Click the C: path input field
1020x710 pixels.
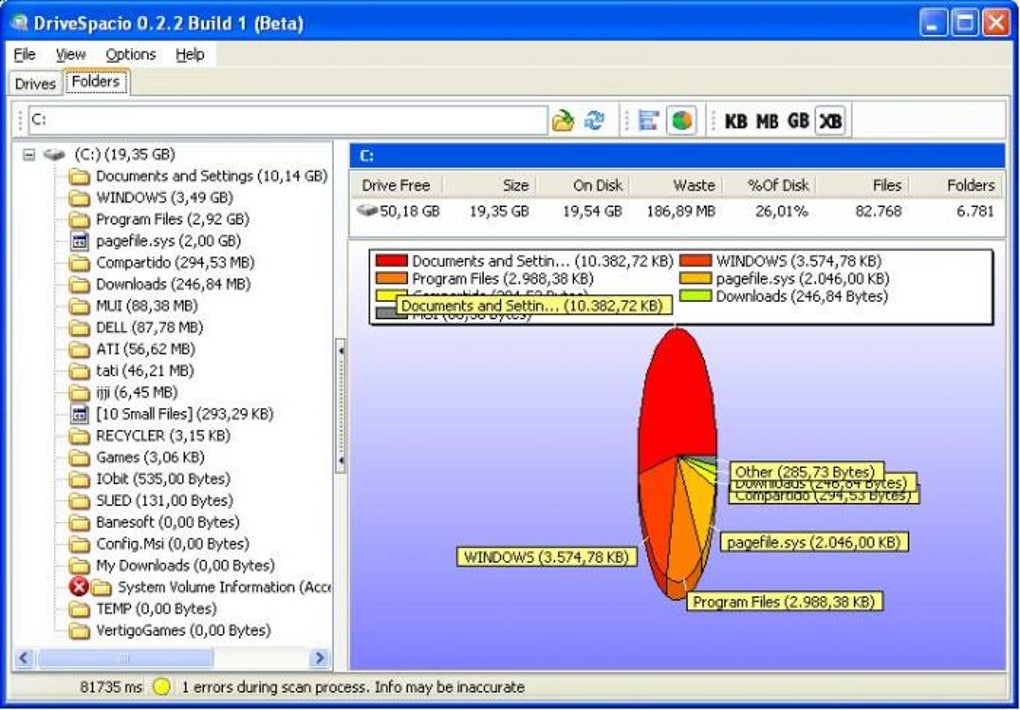pyautogui.click(x=288, y=120)
